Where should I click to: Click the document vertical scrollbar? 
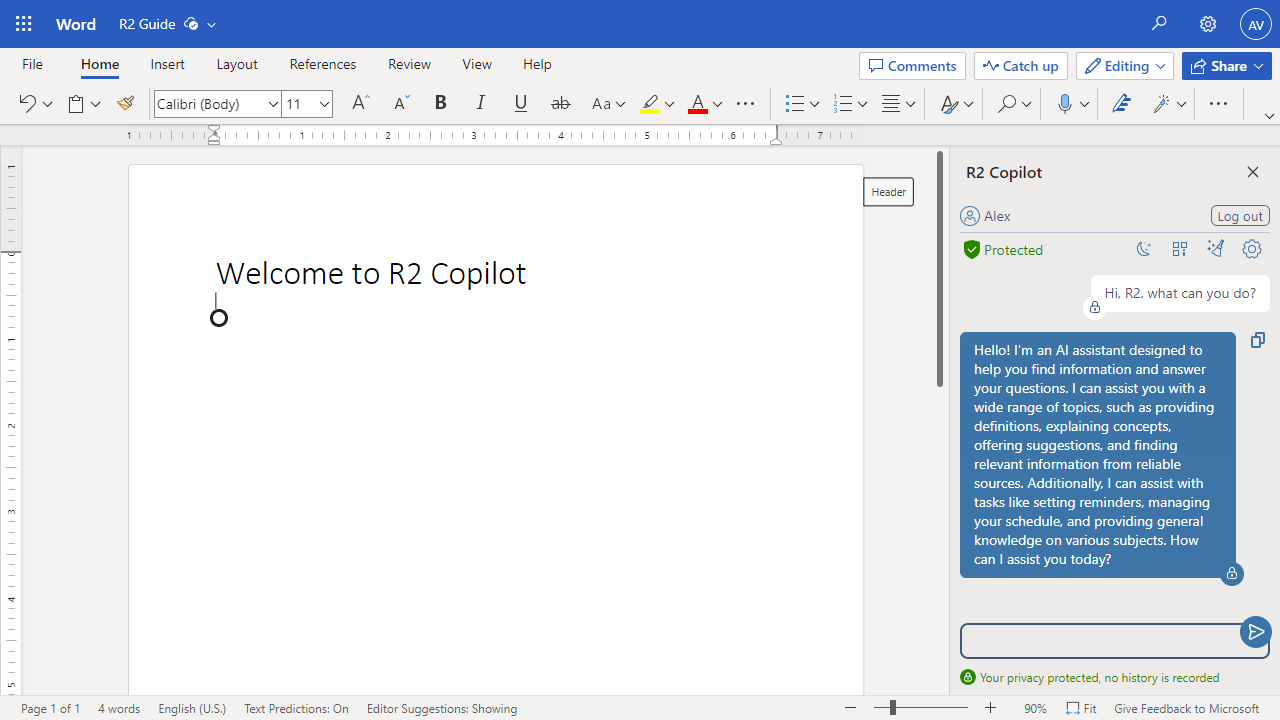(940, 269)
